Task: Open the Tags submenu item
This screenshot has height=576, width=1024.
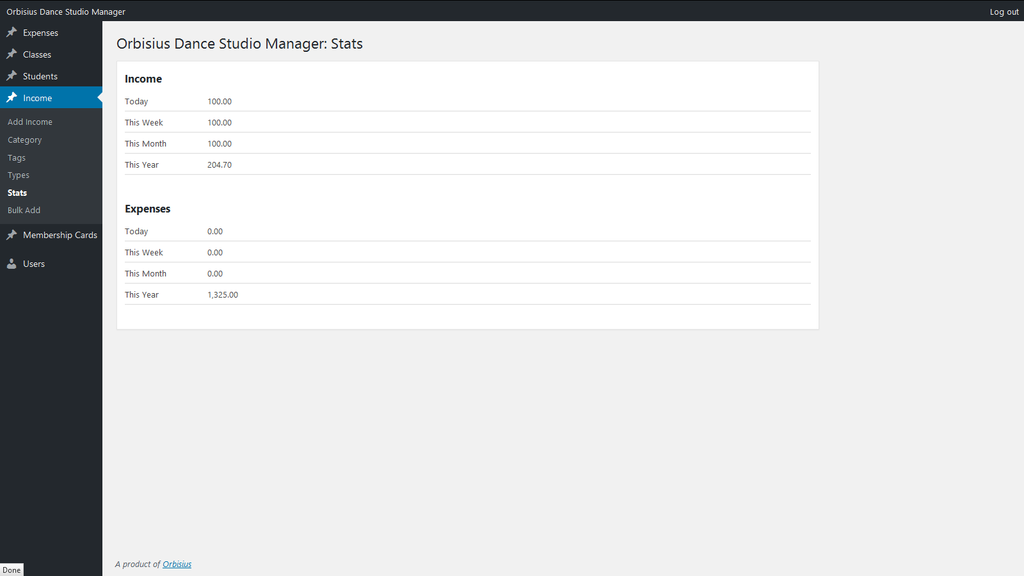Action: [16, 157]
